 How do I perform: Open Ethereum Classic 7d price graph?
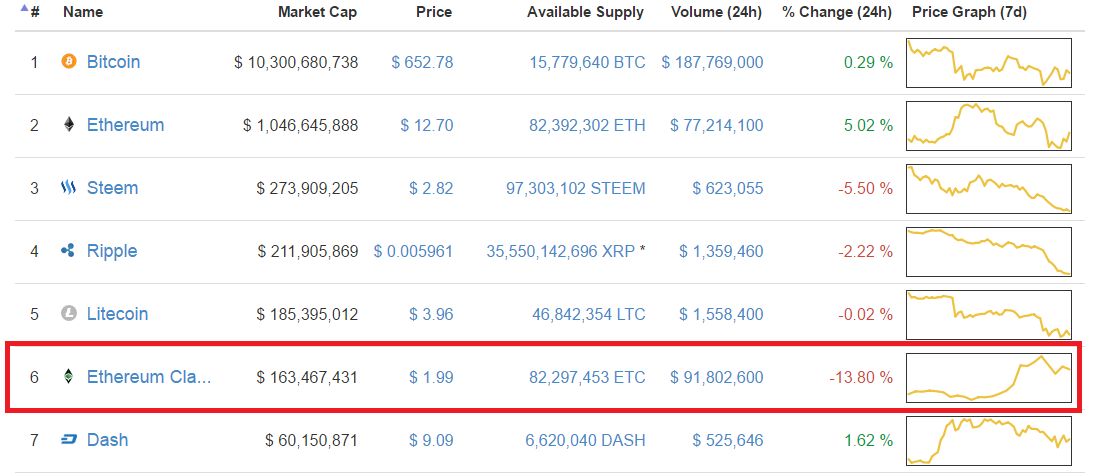coord(988,377)
